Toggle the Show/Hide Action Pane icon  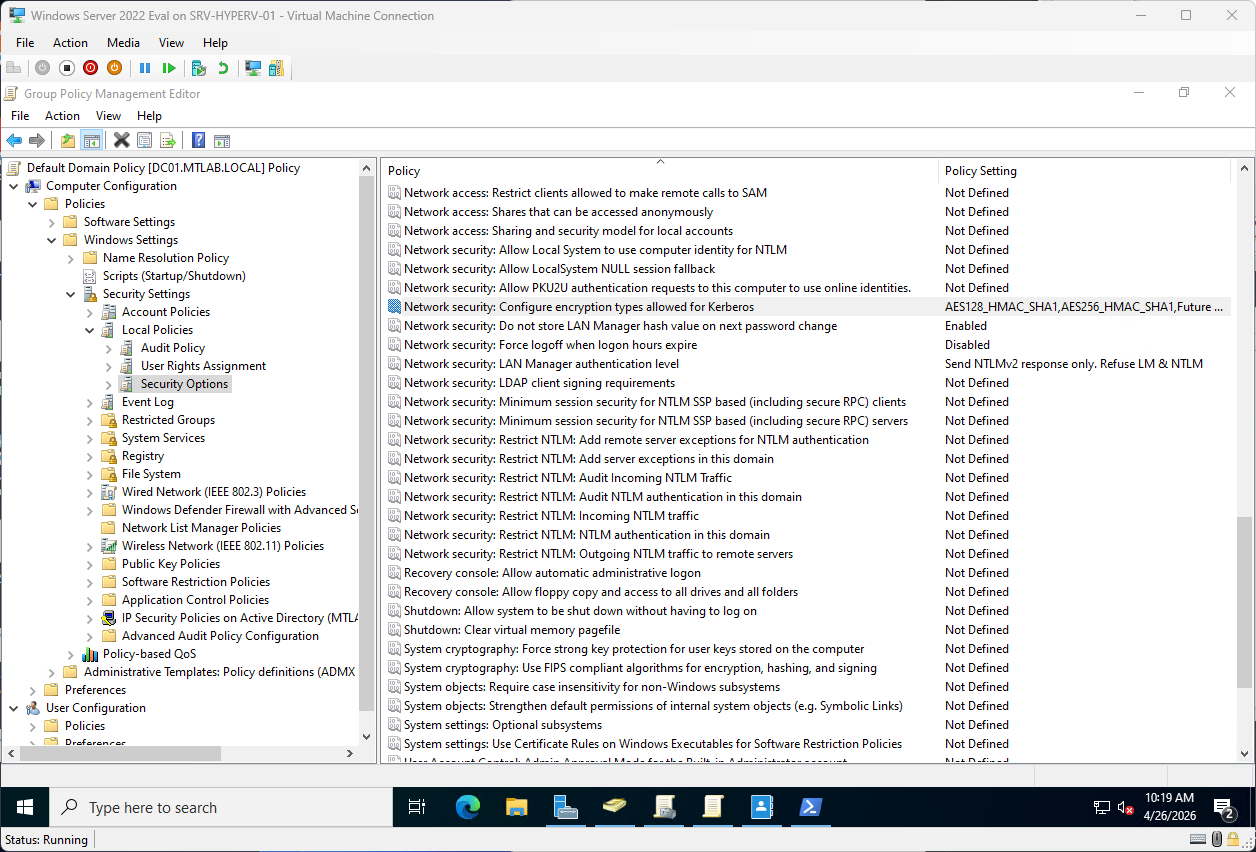[222, 140]
